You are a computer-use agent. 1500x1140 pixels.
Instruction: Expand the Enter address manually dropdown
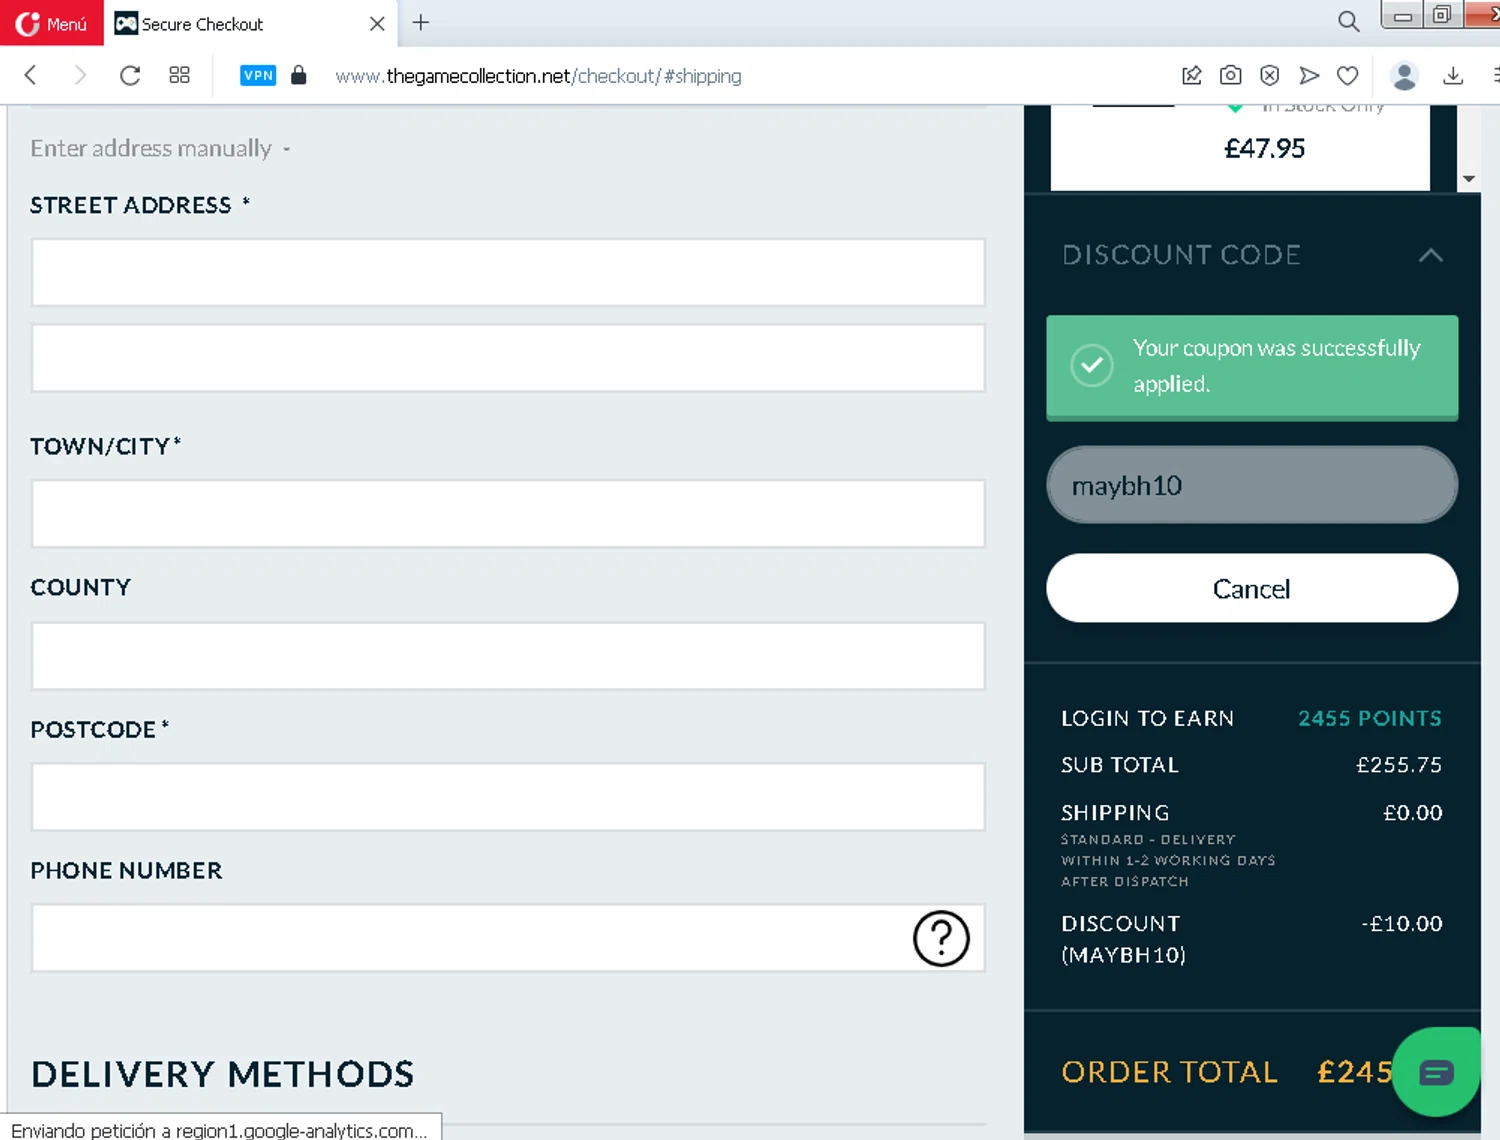point(160,148)
